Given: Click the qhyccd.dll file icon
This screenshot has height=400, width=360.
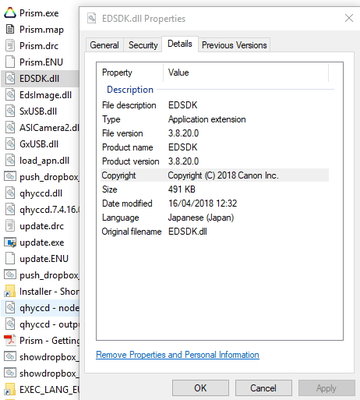Looking at the screenshot, I should point(10,193).
